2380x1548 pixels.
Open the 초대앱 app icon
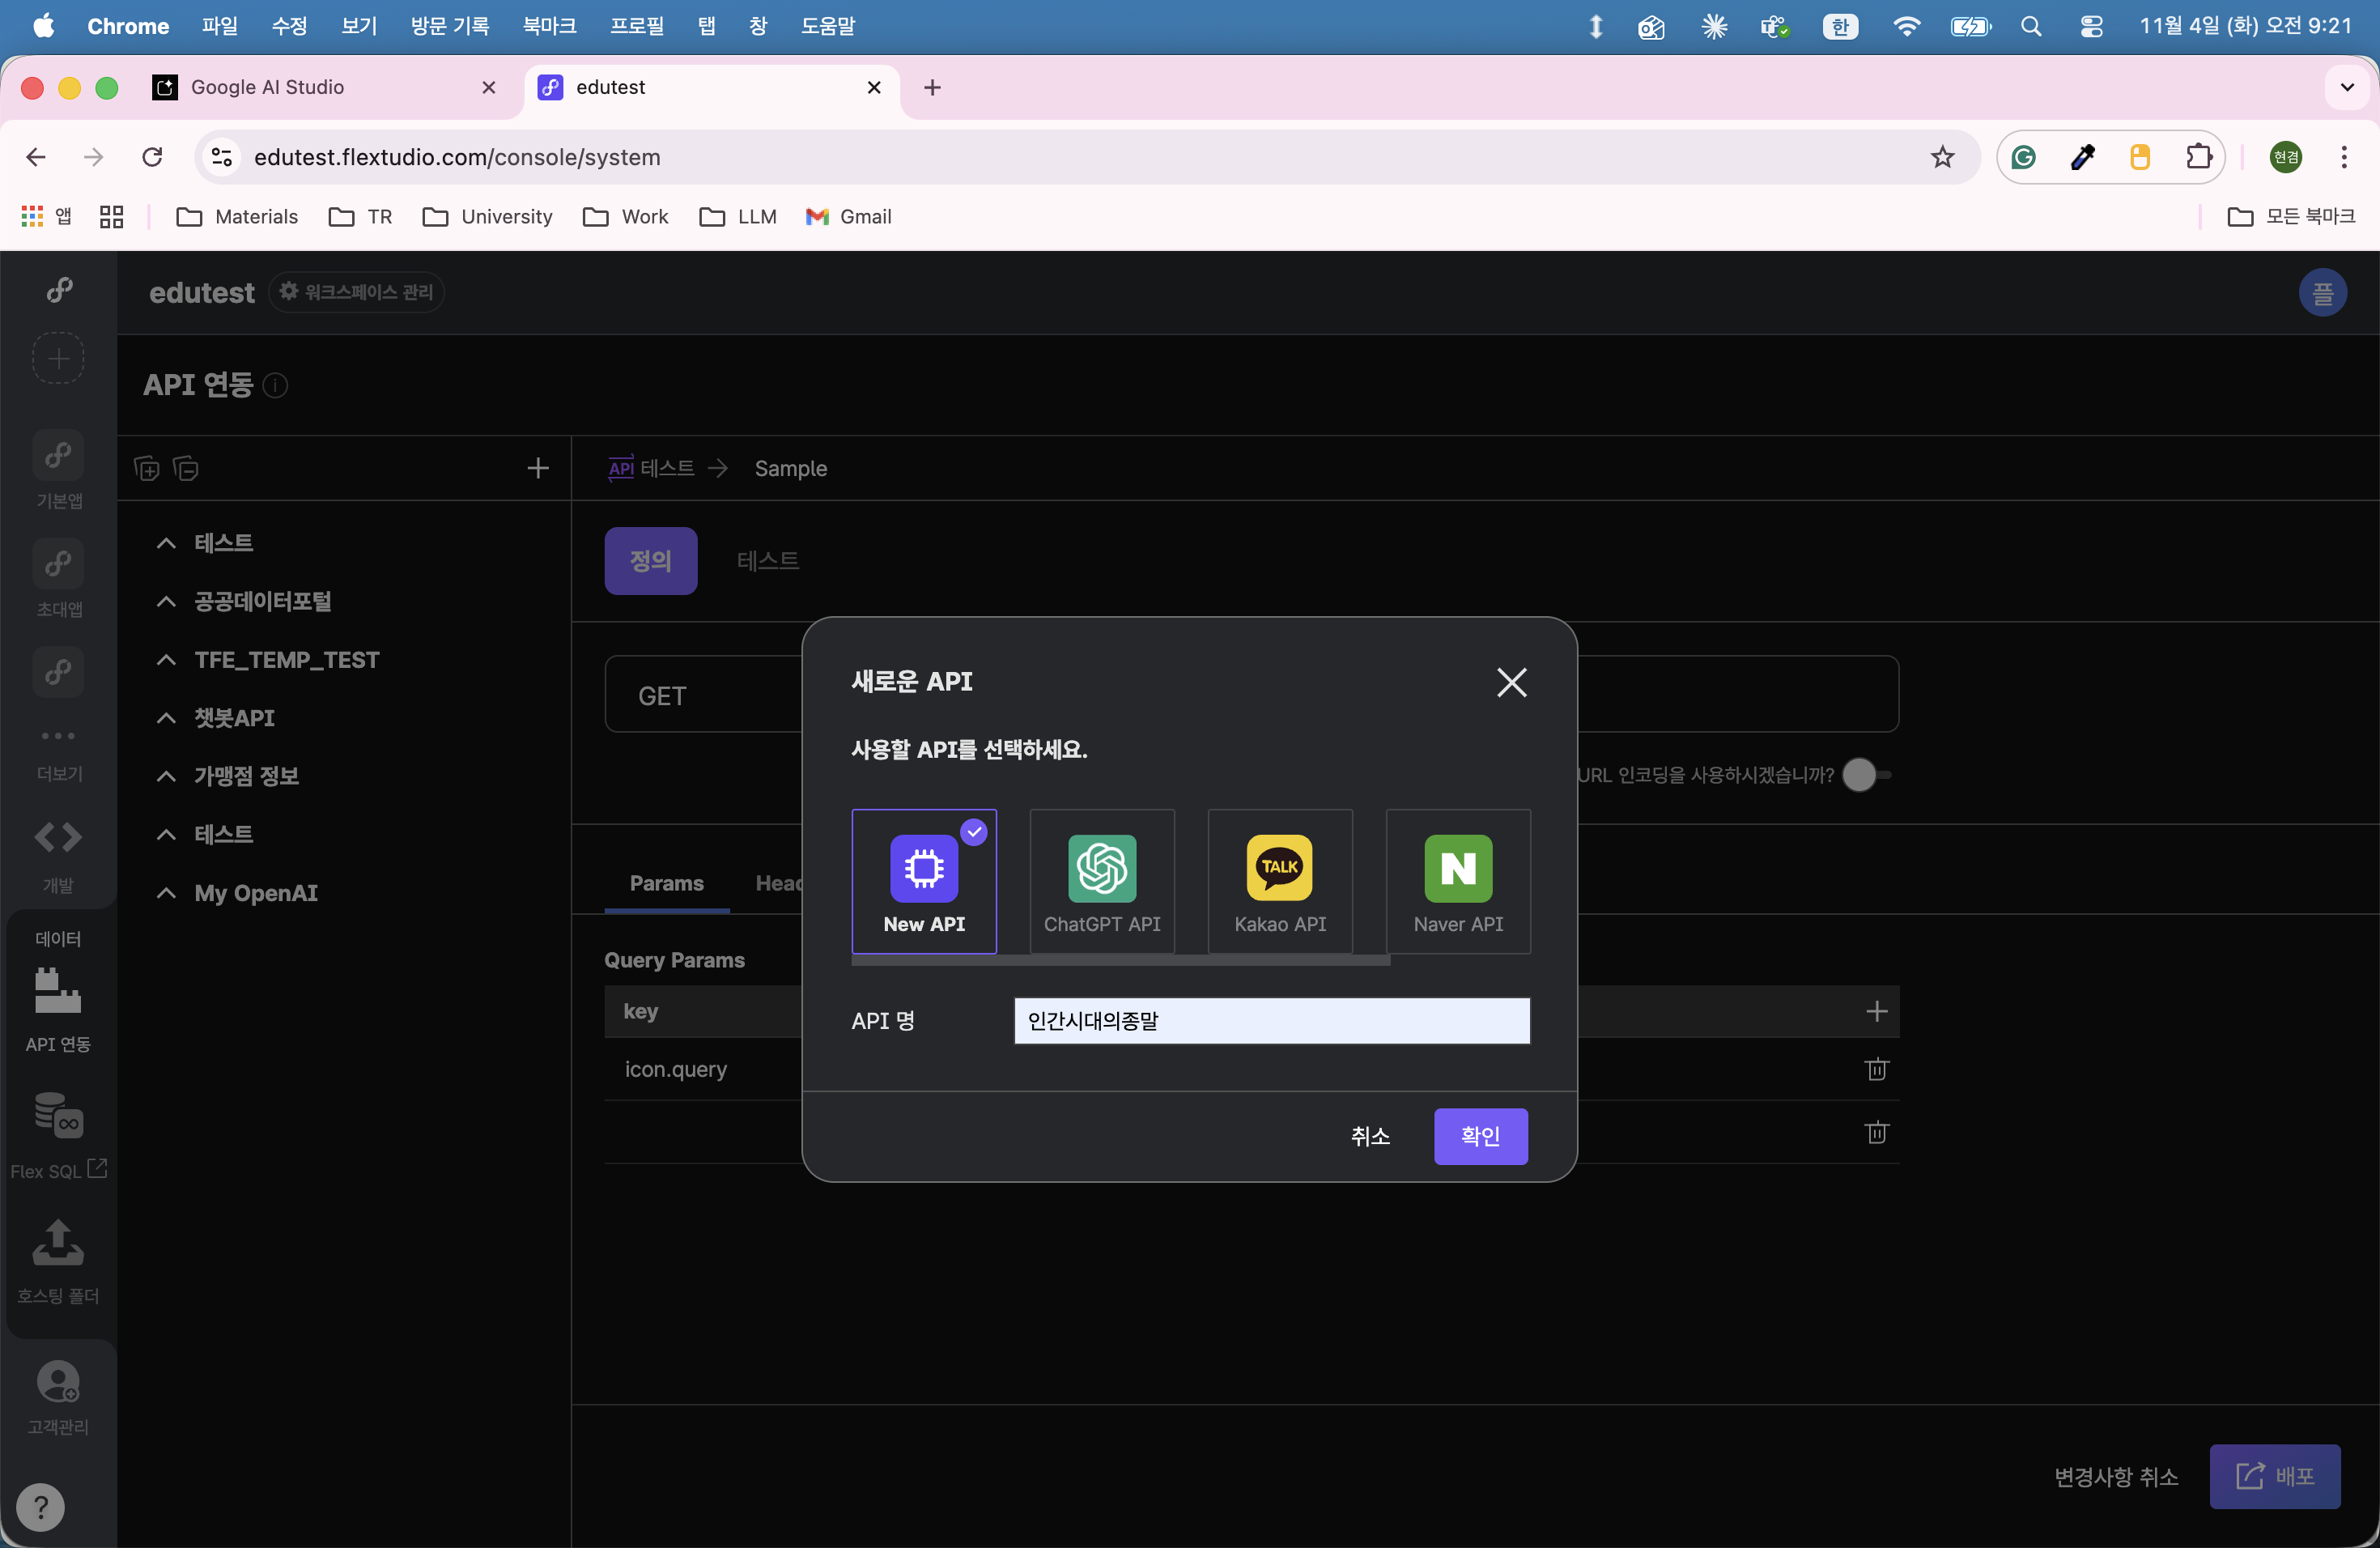pyautogui.click(x=58, y=563)
